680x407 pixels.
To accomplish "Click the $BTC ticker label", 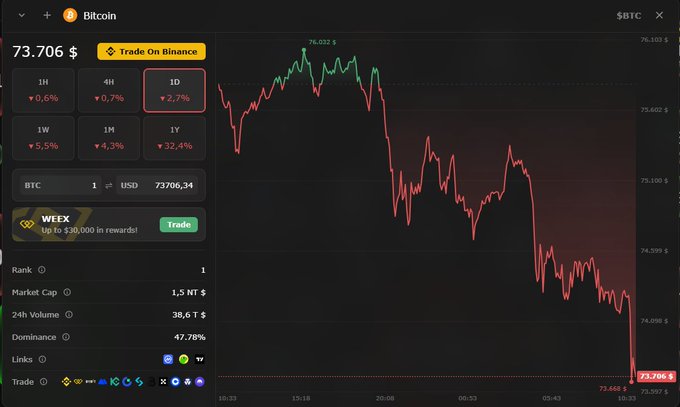I will (x=629, y=16).
